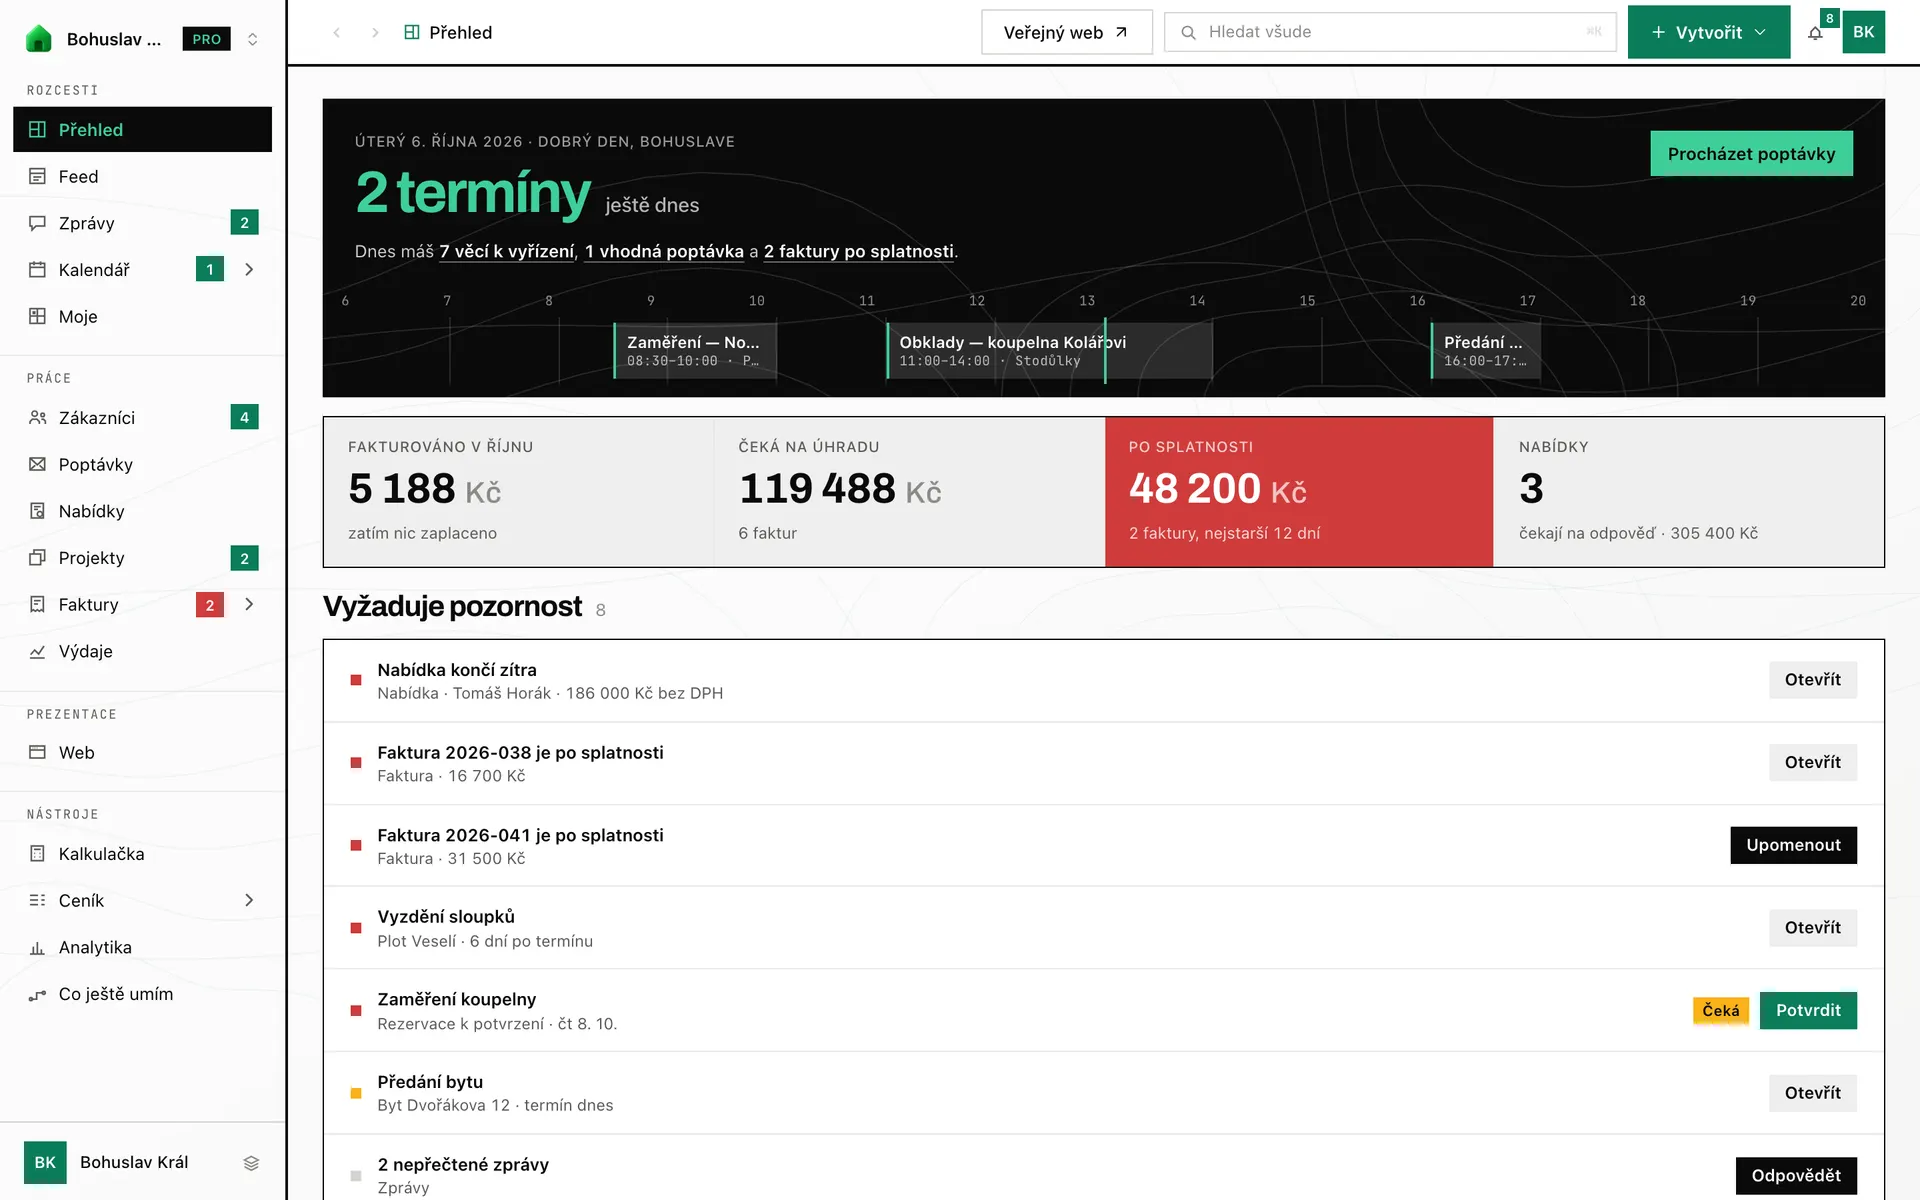This screenshot has width=1920, height=1200.
Task: Click Odpovědět for unread messages
Action: pos(1796,1175)
